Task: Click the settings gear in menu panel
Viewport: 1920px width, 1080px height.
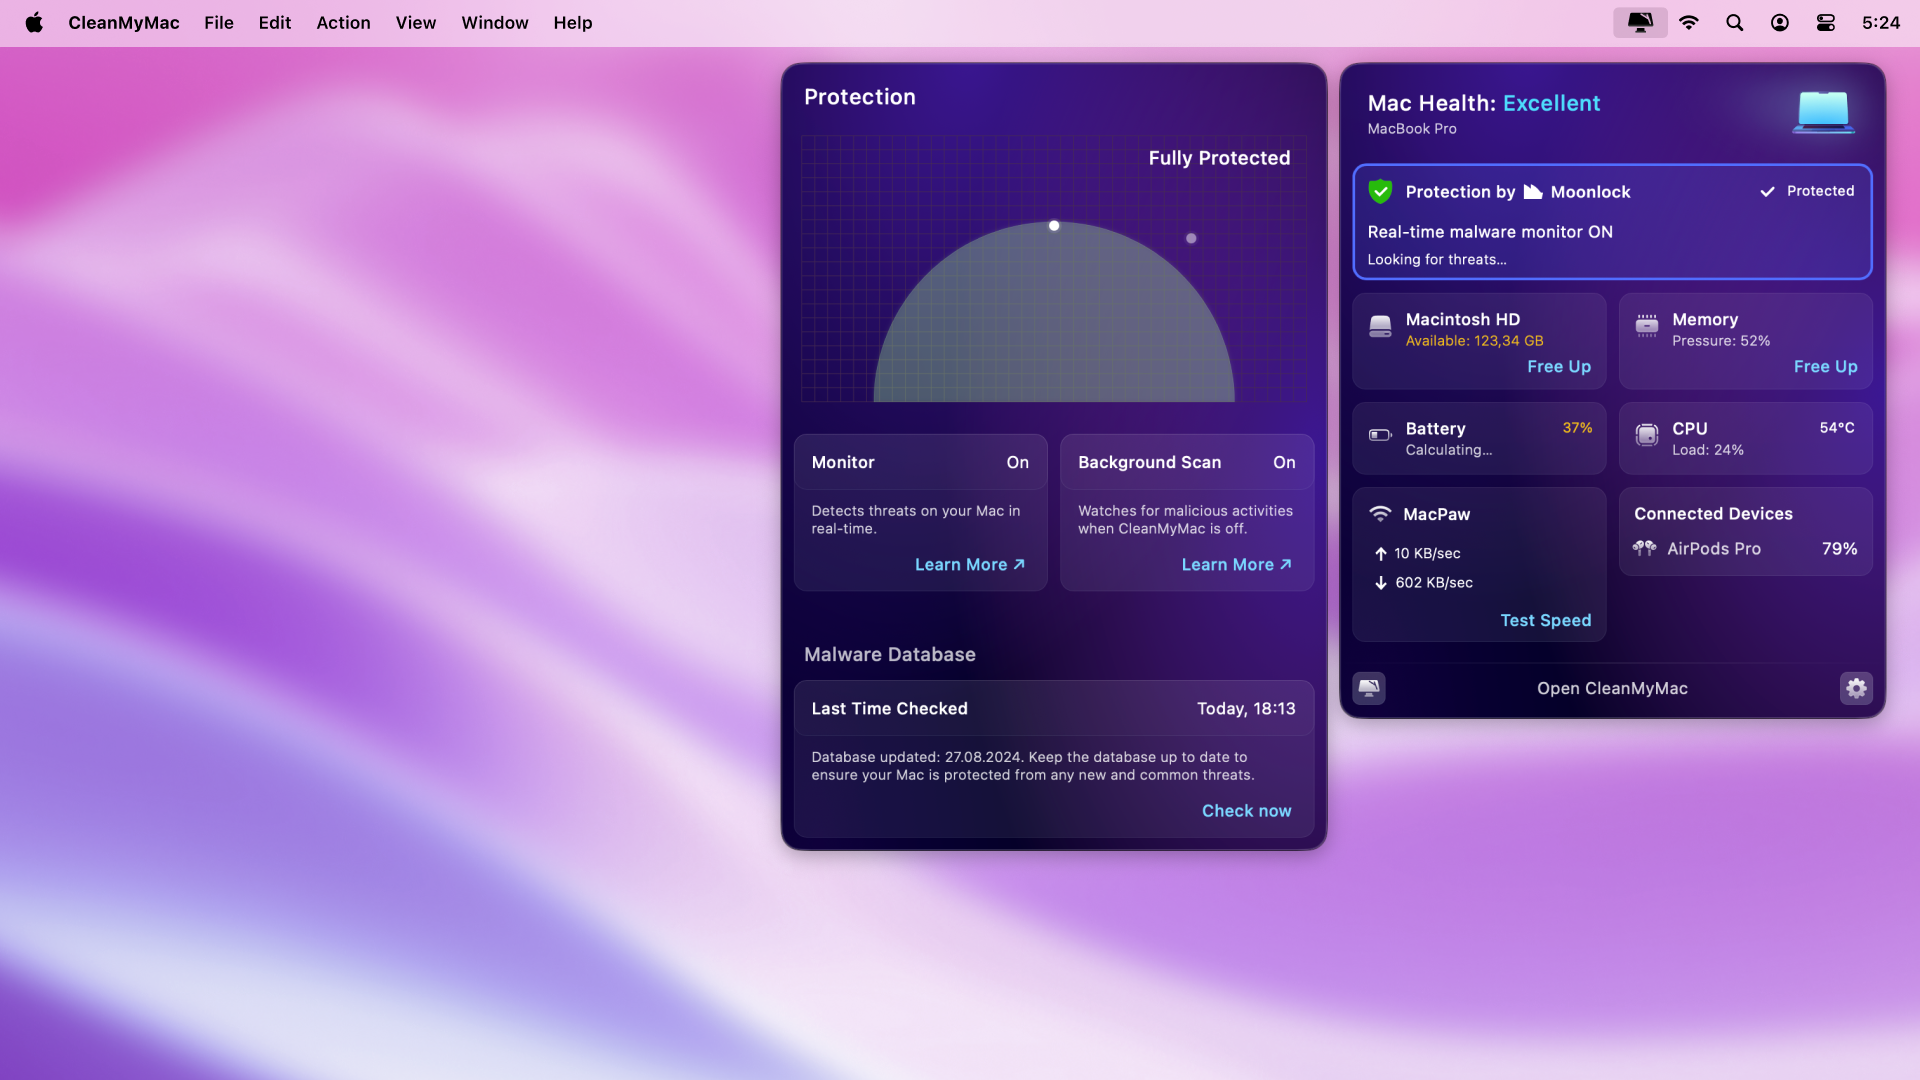Action: click(x=1856, y=688)
